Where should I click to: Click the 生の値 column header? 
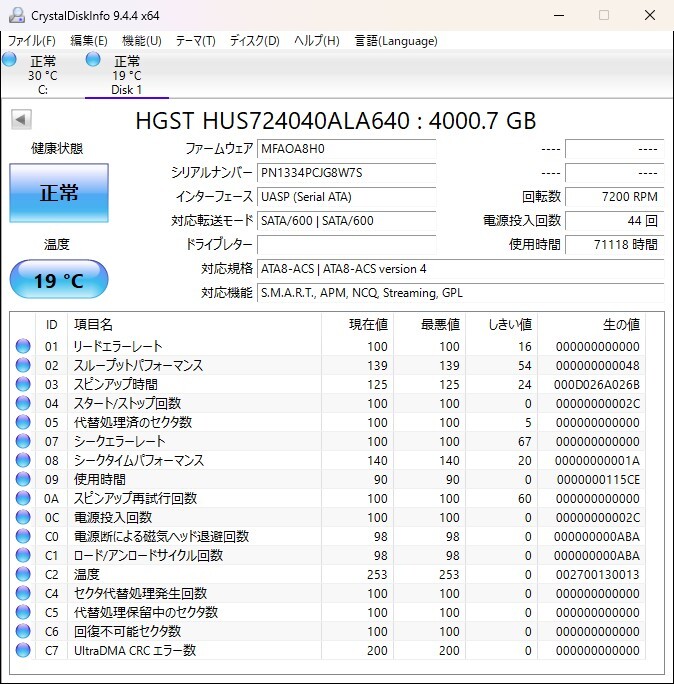(x=591, y=325)
